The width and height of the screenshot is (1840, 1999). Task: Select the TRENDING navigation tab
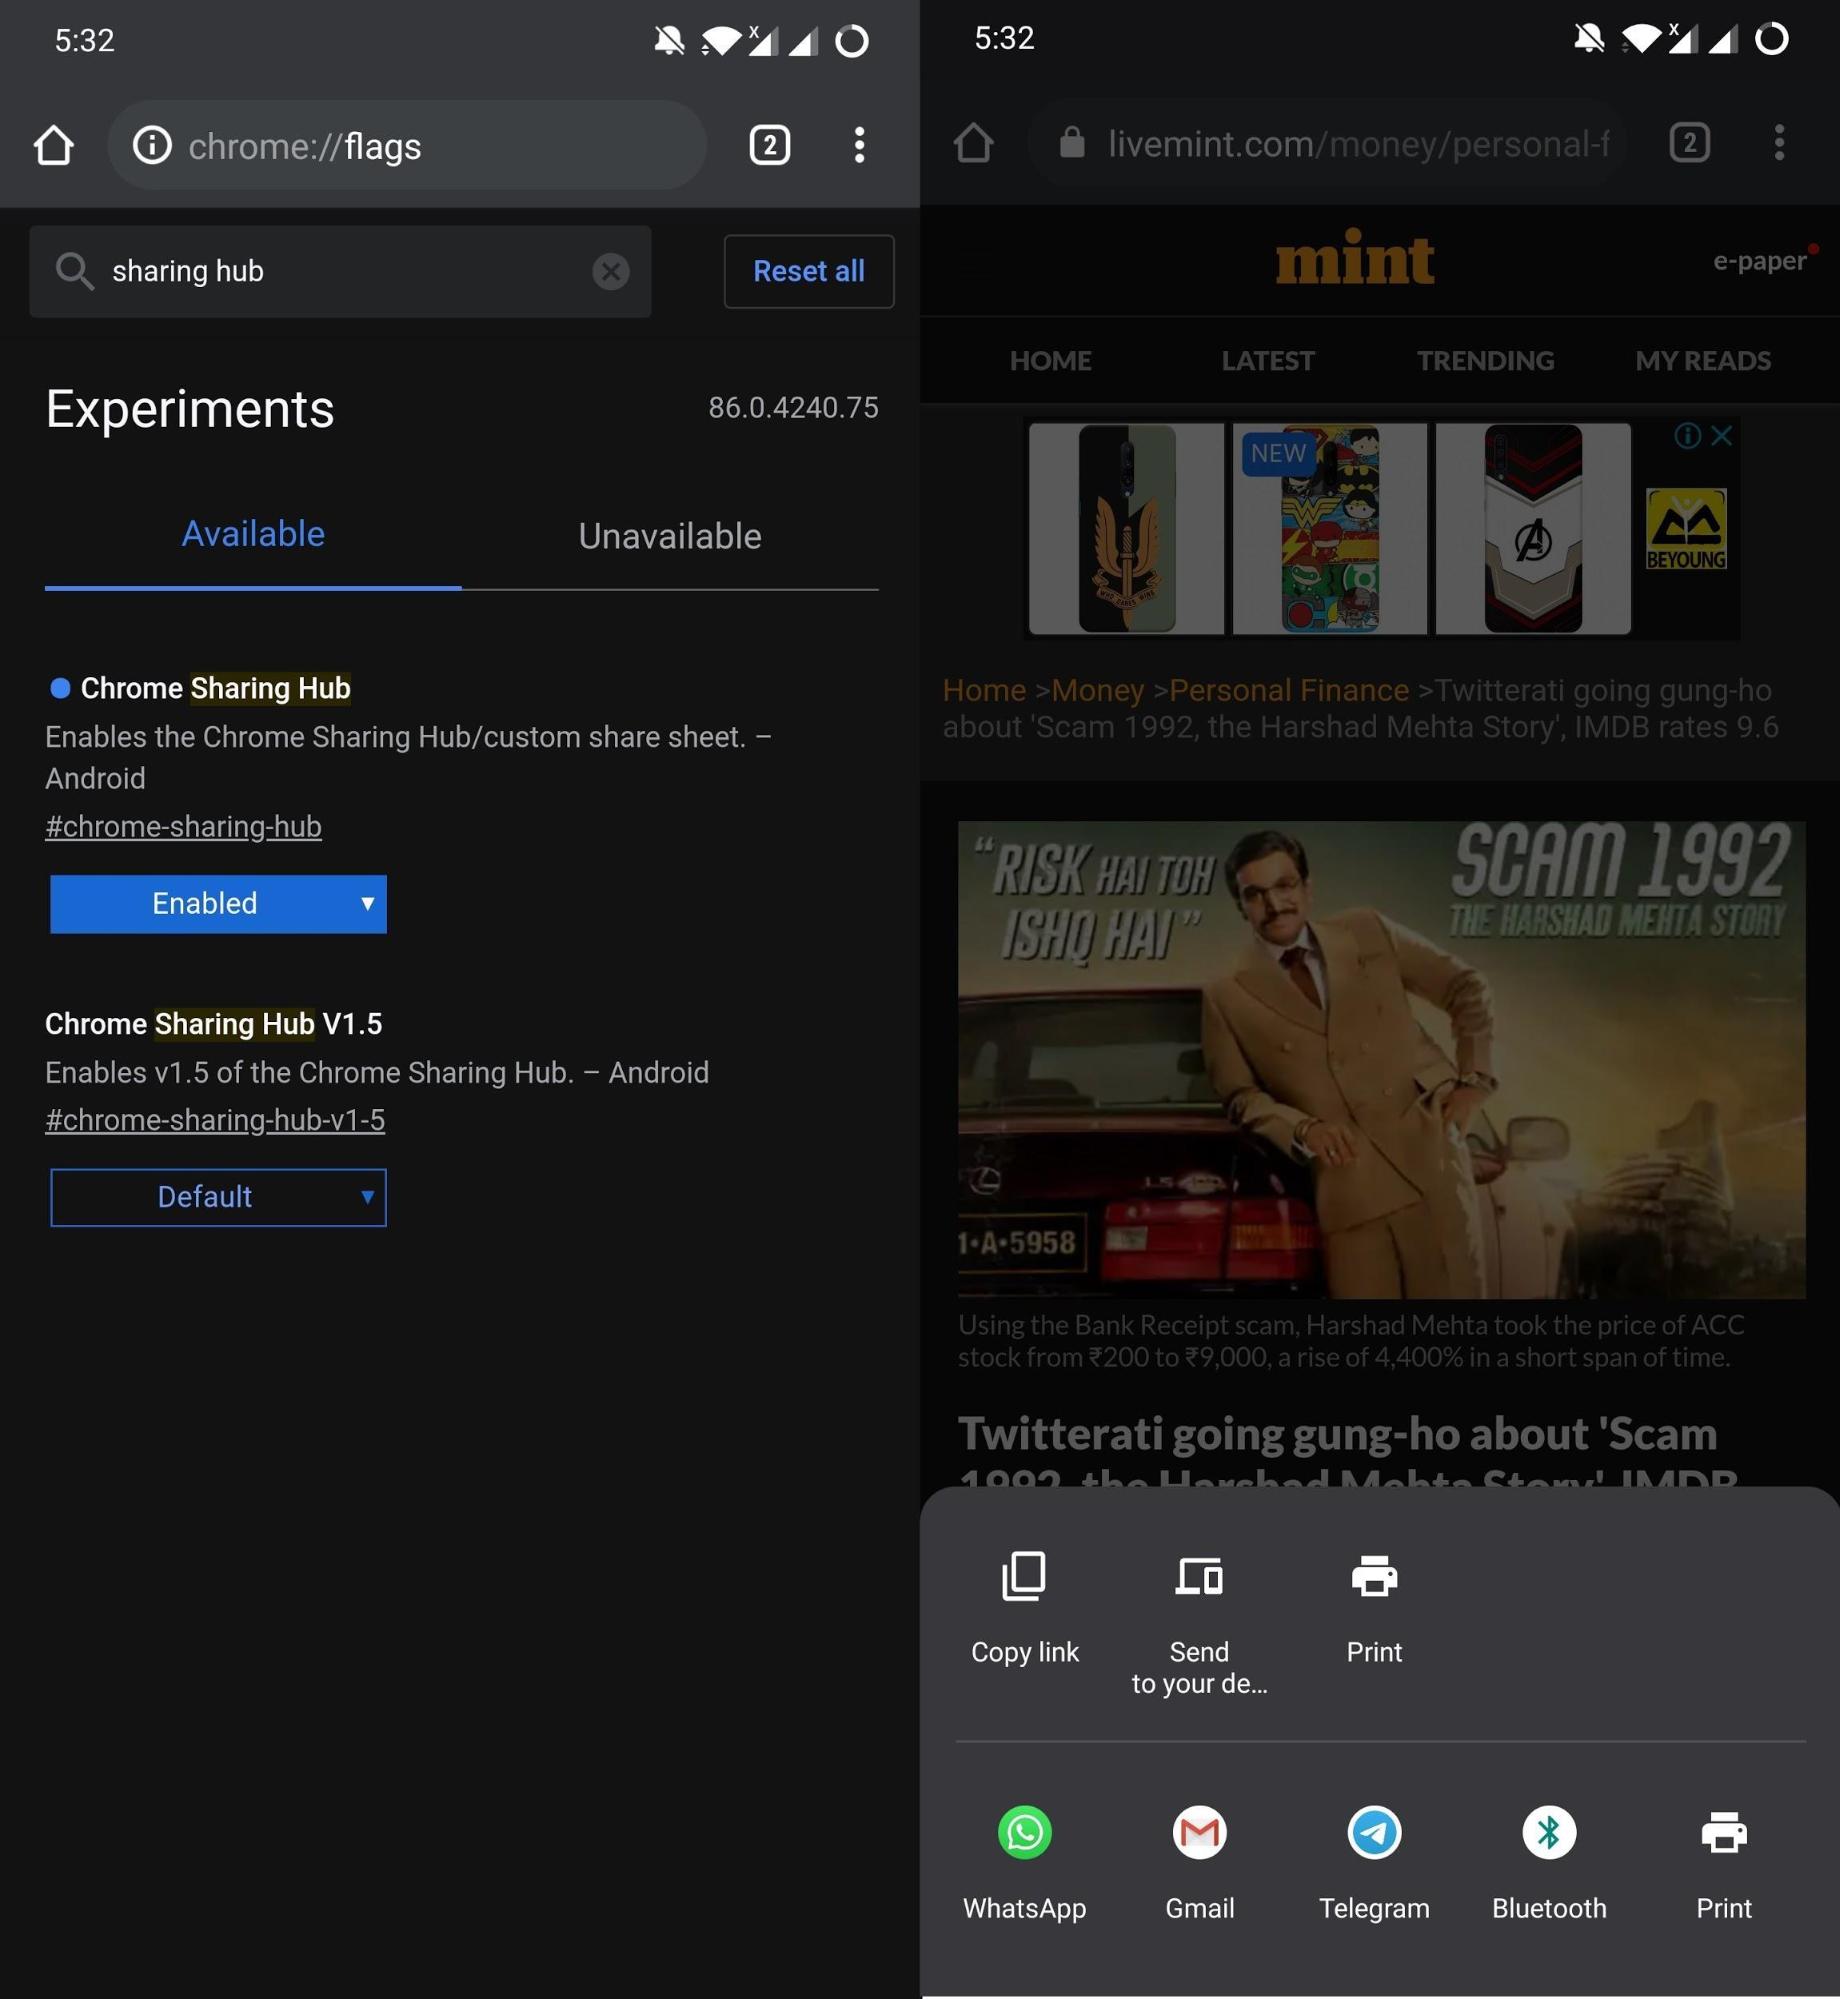(1485, 360)
